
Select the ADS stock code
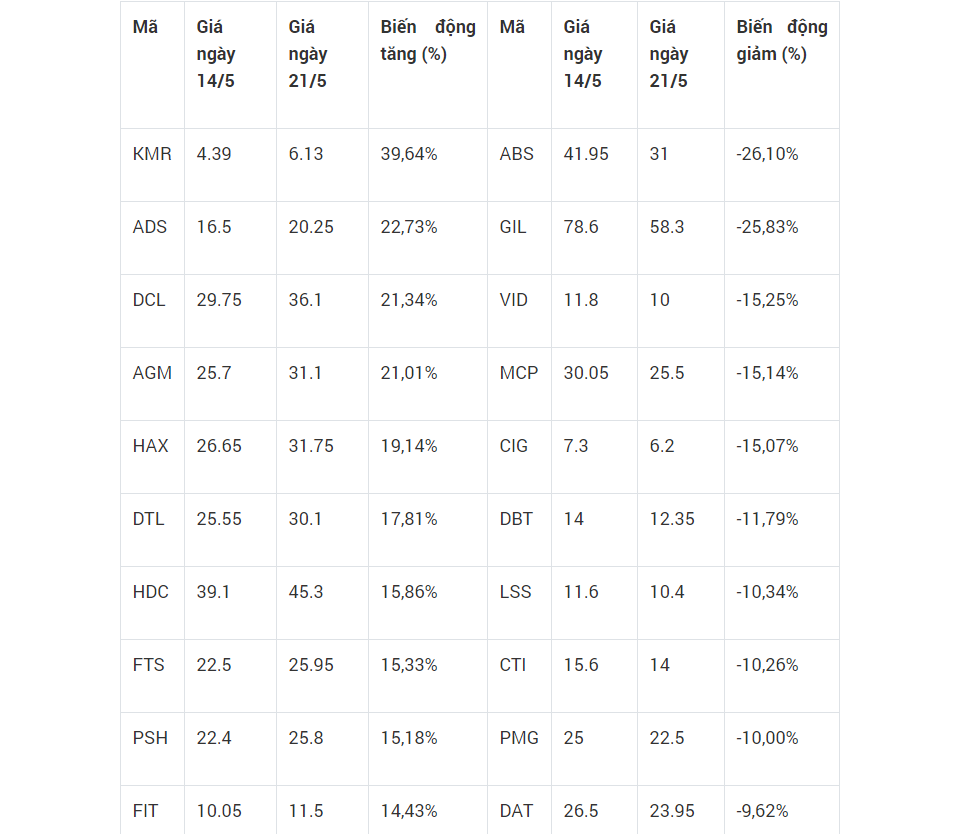tap(149, 227)
